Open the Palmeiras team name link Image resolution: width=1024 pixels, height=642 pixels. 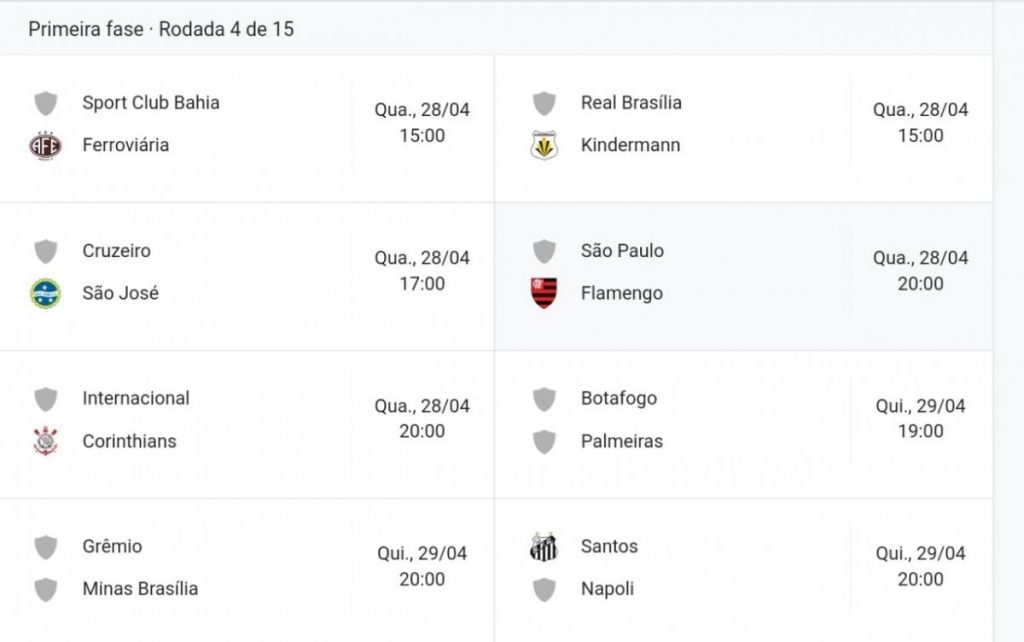click(x=621, y=441)
